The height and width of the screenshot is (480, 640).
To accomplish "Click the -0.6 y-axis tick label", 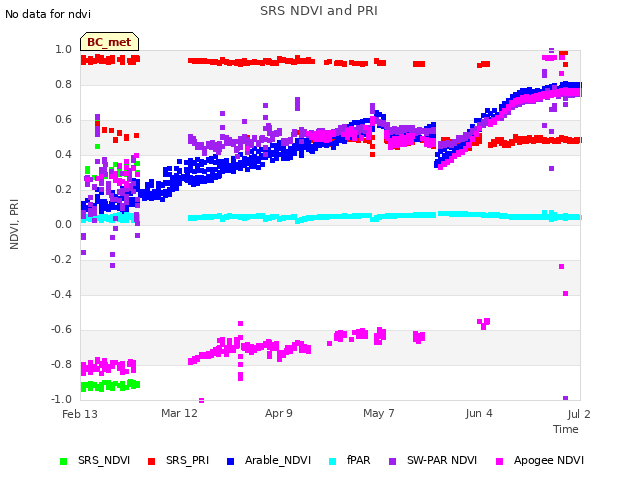I will tap(61, 329).
